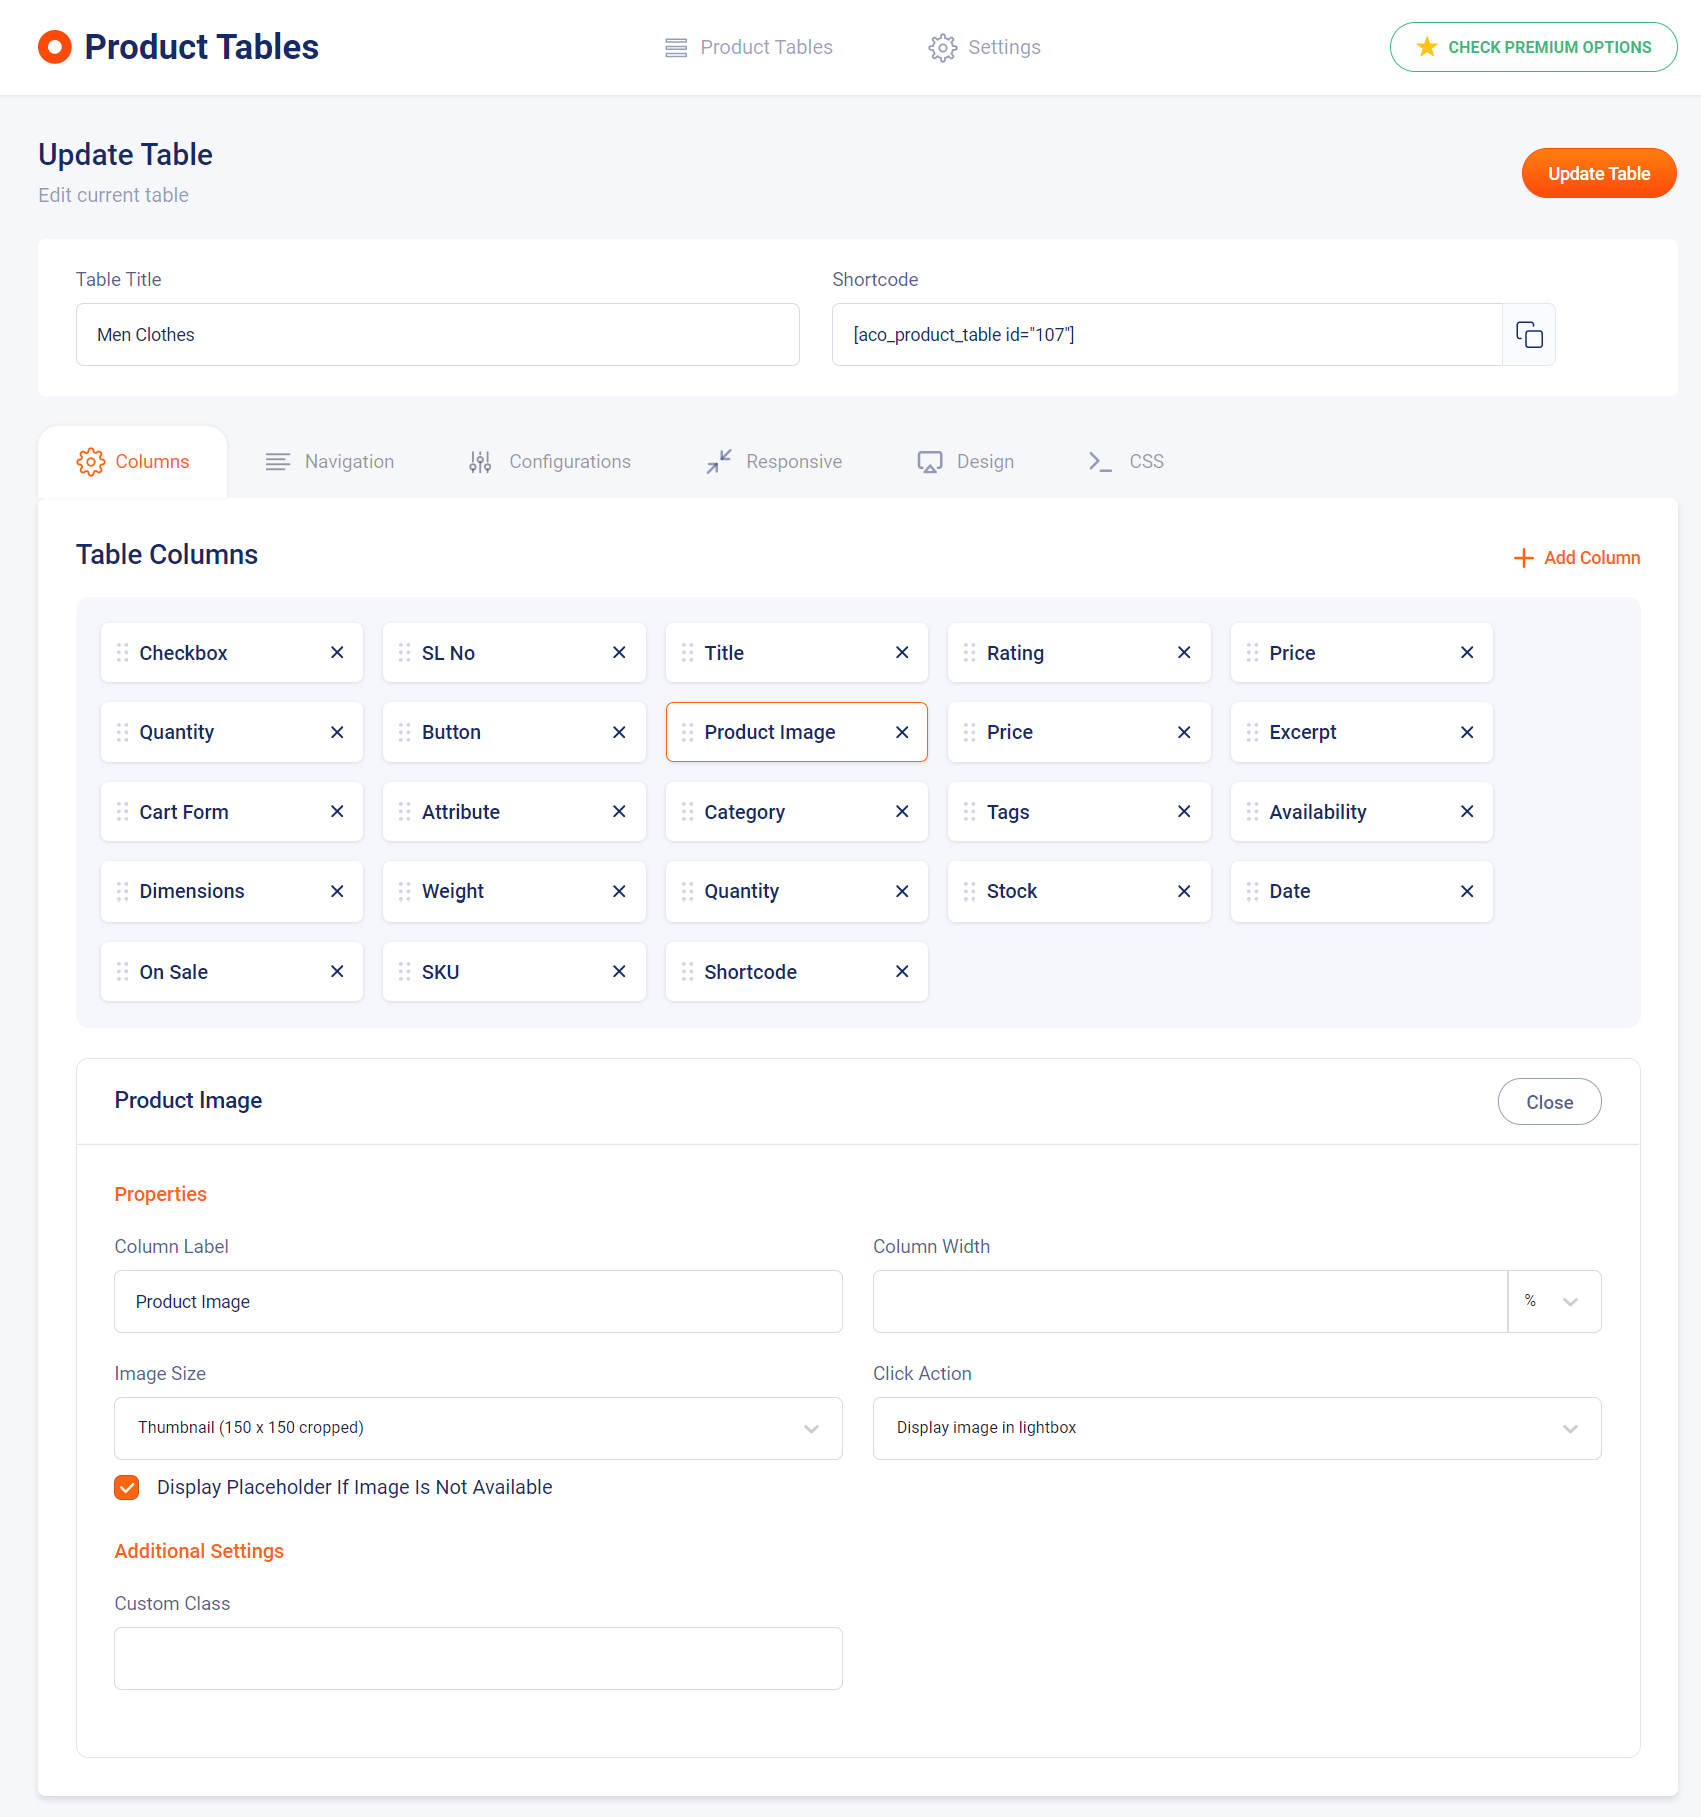Remove the SL No column

(x=619, y=653)
